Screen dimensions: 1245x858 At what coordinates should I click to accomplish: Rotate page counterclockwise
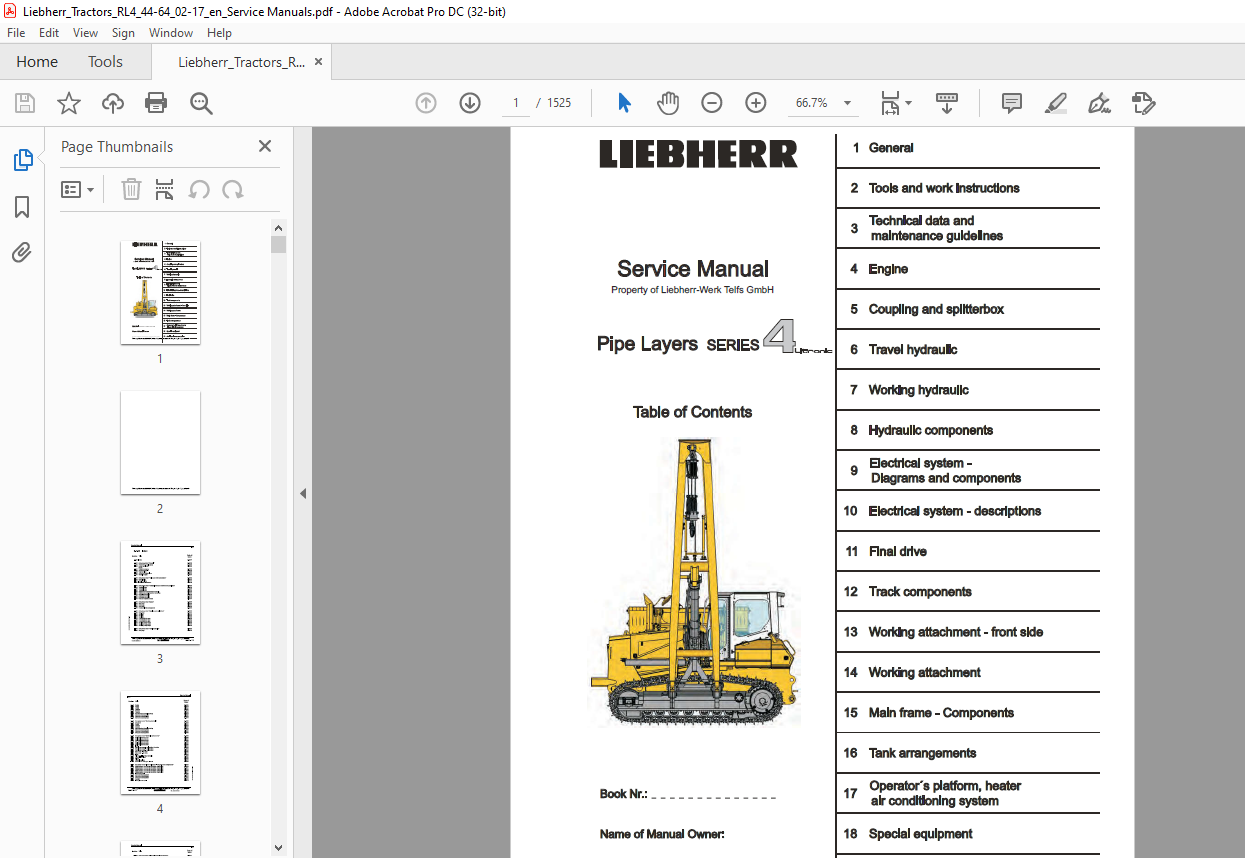[x=199, y=189]
